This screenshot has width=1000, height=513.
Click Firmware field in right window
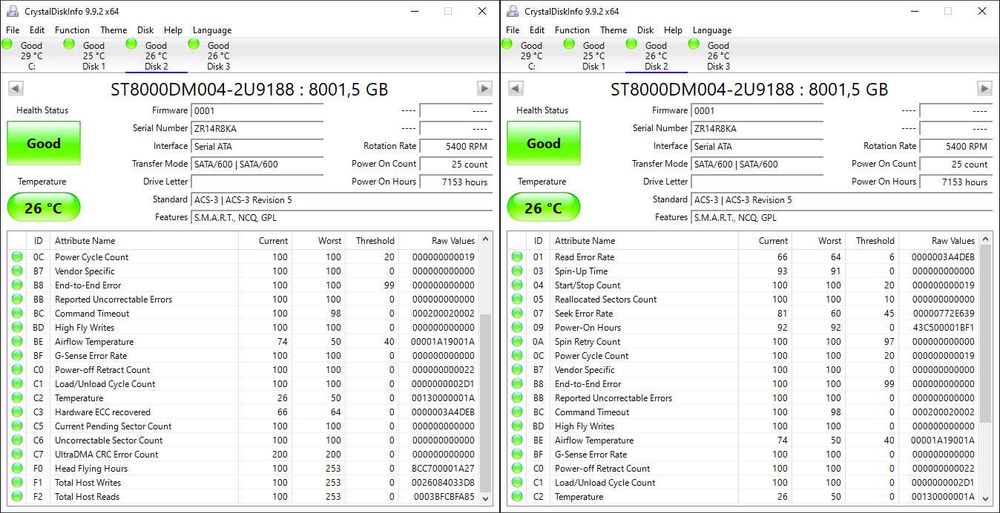[x=757, y=110]
